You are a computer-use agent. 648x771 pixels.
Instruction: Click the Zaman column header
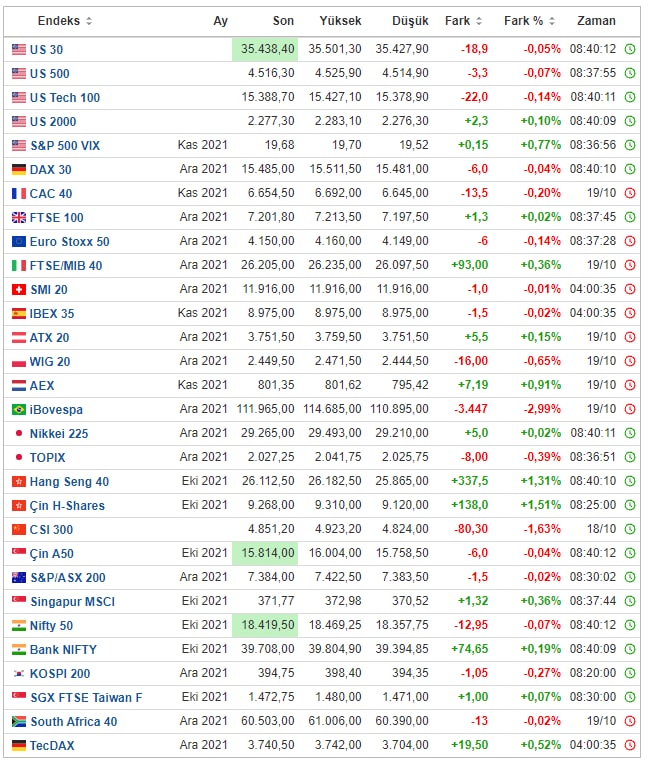pyautogui.click(x=596, y=21)
